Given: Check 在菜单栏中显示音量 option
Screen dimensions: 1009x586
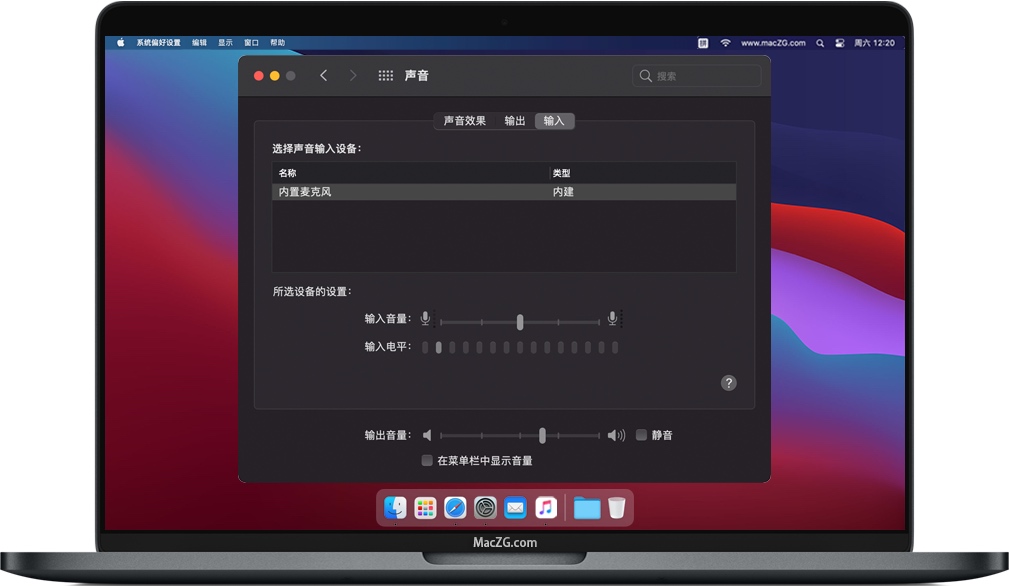Looking at the screenshot, I should coord(427,460).
